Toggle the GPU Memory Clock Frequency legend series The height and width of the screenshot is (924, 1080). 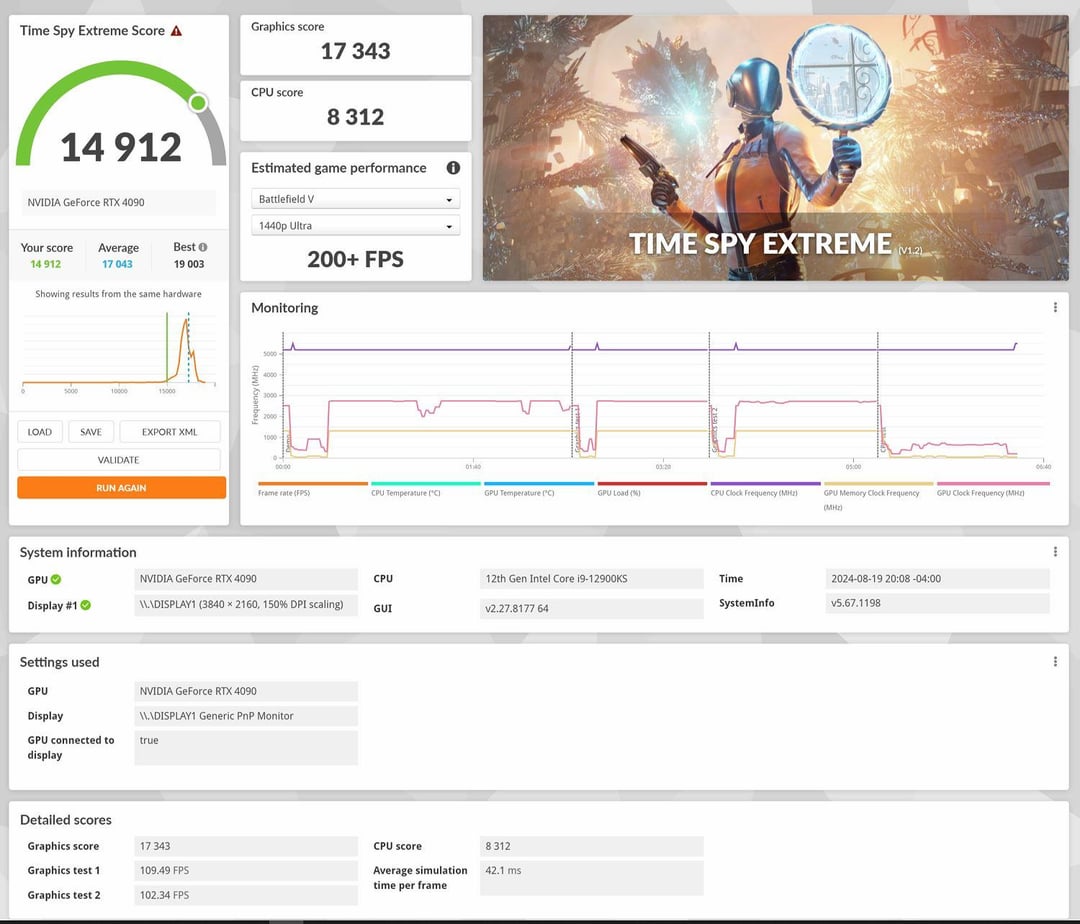pos(878,496)
